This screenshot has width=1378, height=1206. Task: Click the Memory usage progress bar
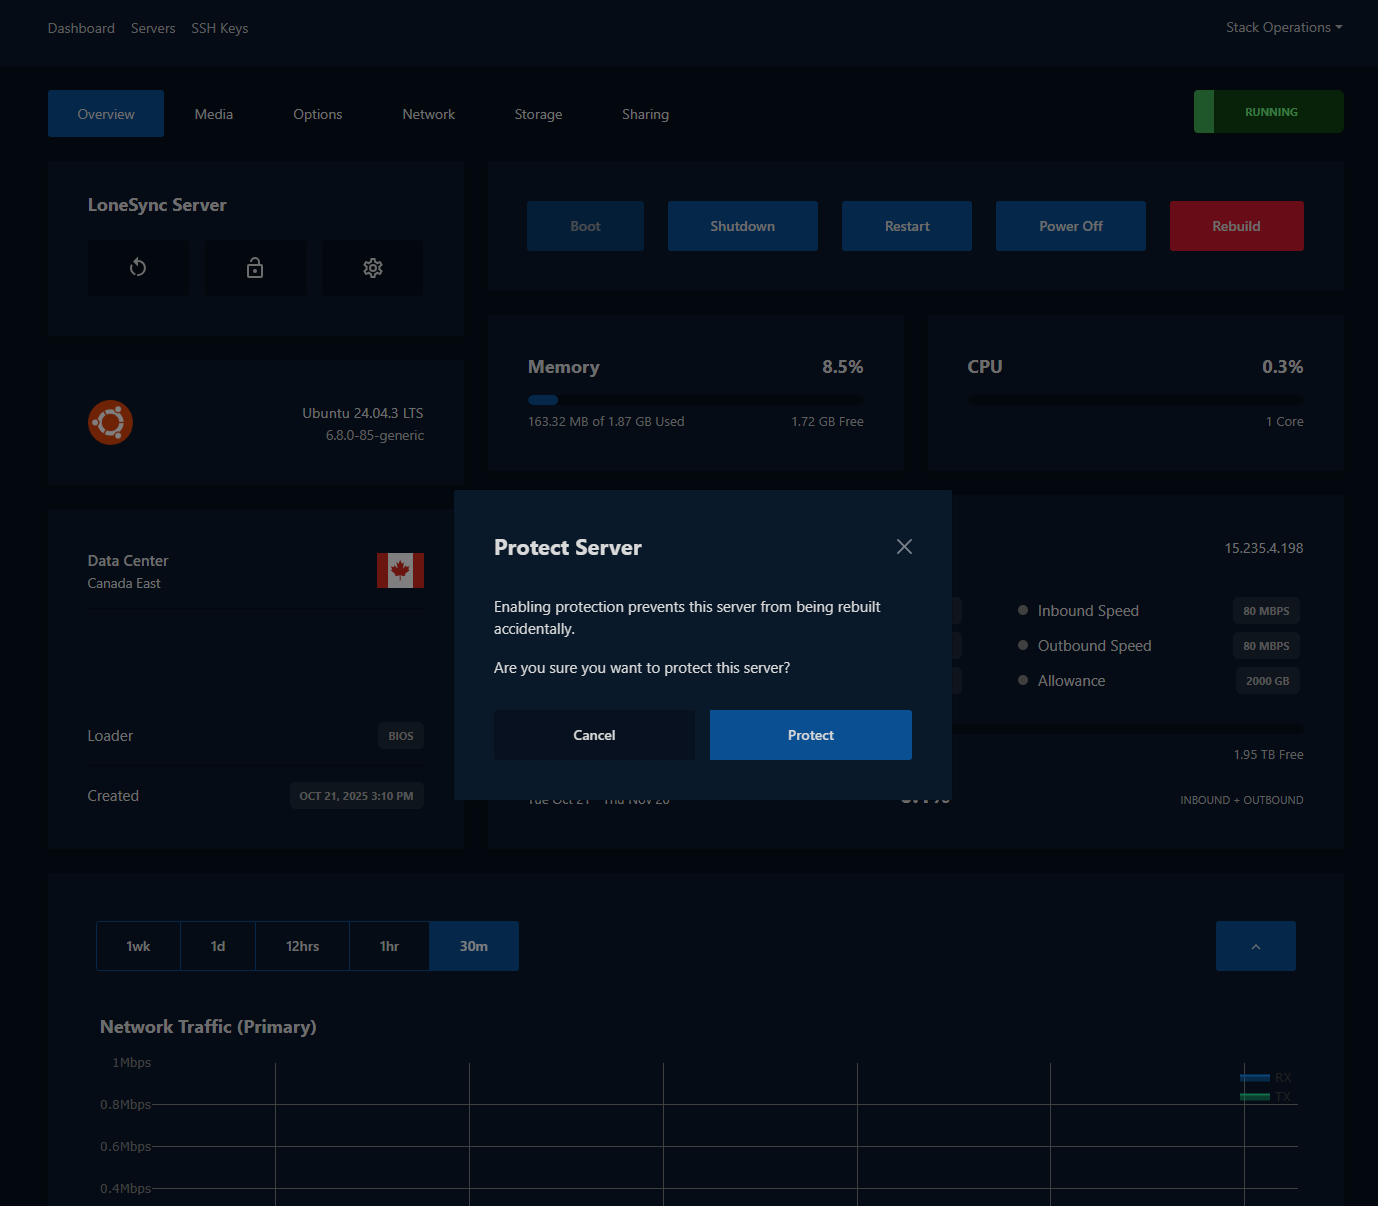[695, 400]
